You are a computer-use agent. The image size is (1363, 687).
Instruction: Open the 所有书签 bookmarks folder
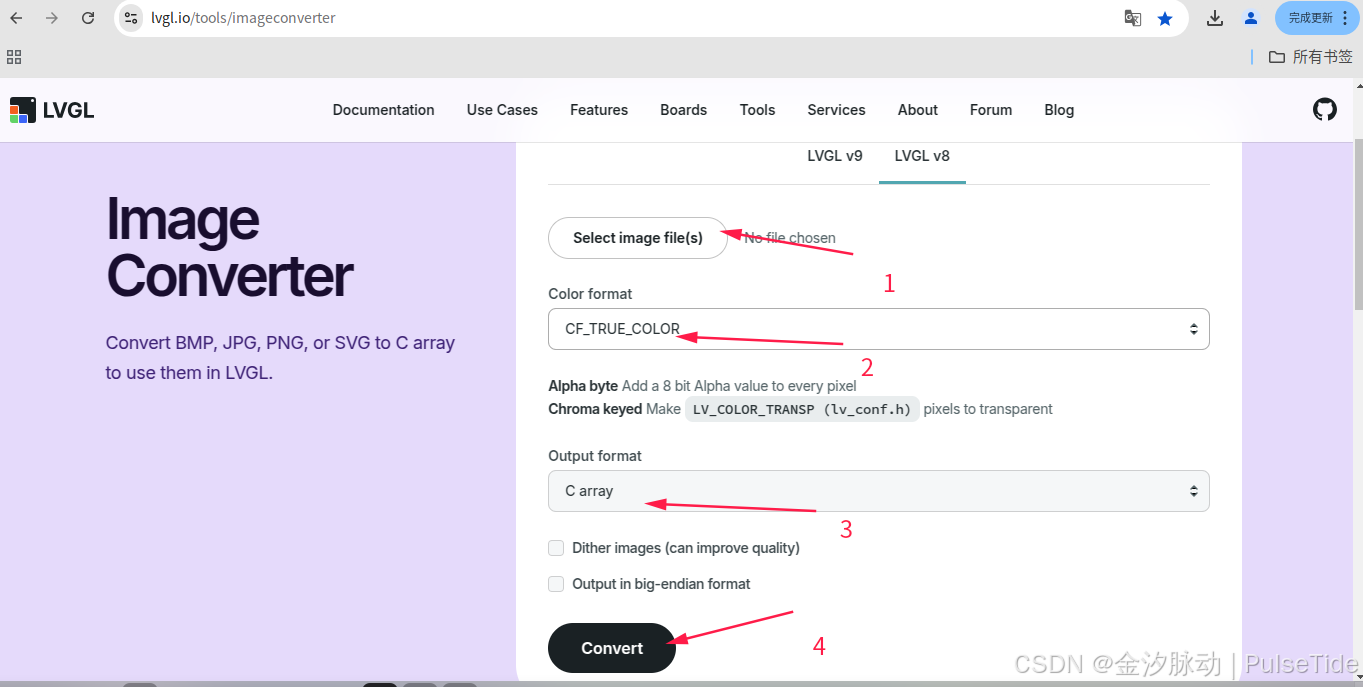click(1310, 57)
